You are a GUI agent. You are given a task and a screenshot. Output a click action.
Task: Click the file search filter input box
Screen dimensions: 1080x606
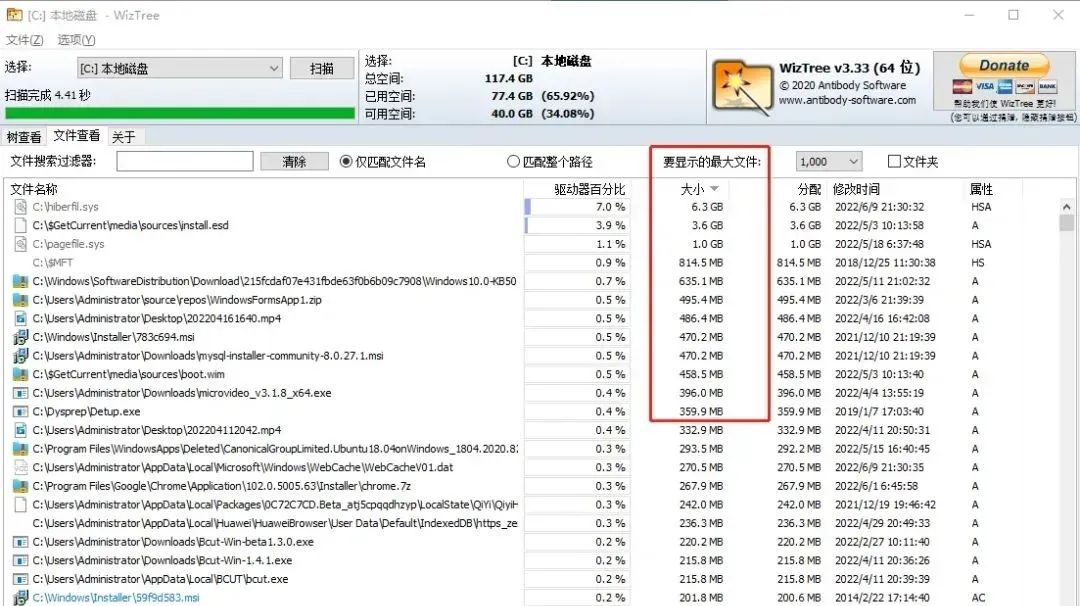pyautogui.click(x=185, y=162)
